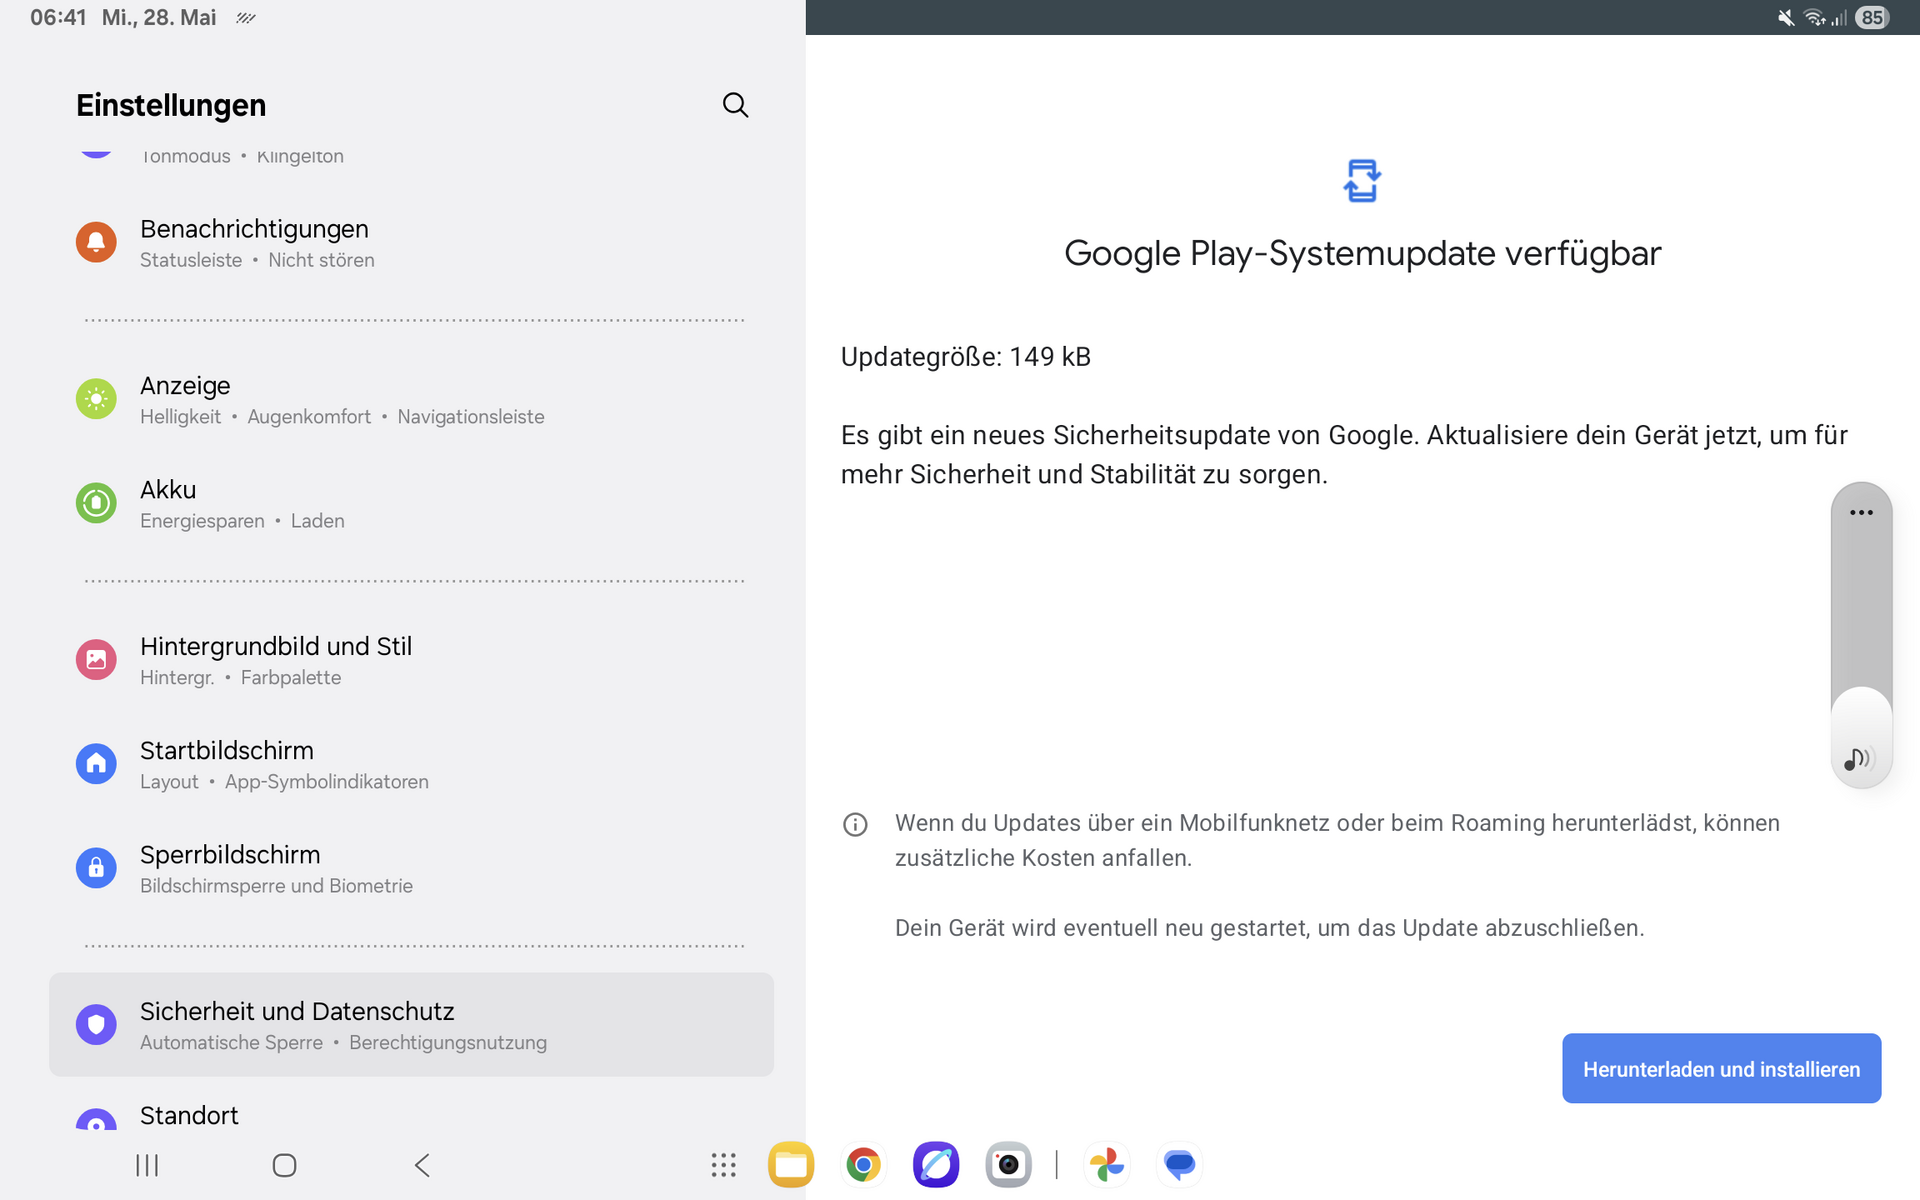Open Google Photos pinwheel icon
Screen dimensions: 1920x1200
[x=1107, y=1165]
